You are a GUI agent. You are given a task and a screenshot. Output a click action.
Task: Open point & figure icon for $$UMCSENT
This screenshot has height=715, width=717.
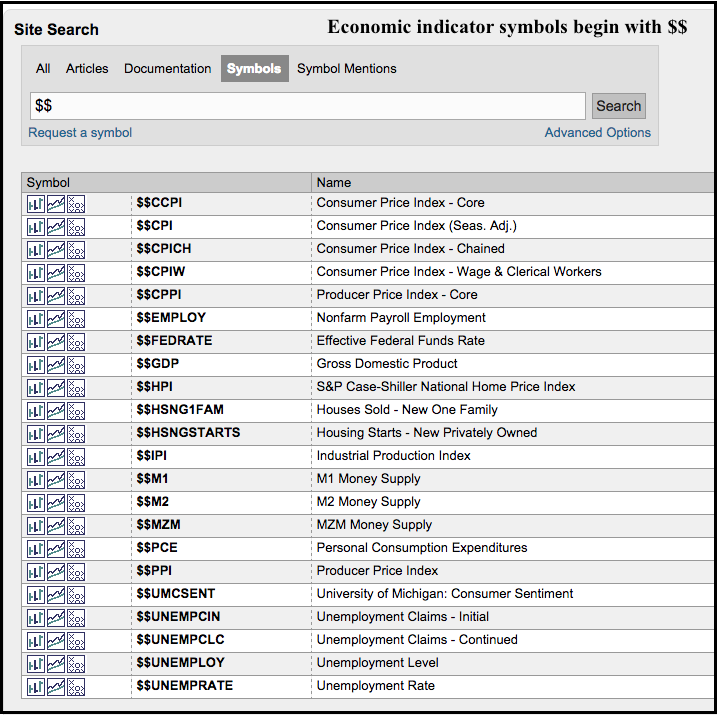[x=76, y=594]
